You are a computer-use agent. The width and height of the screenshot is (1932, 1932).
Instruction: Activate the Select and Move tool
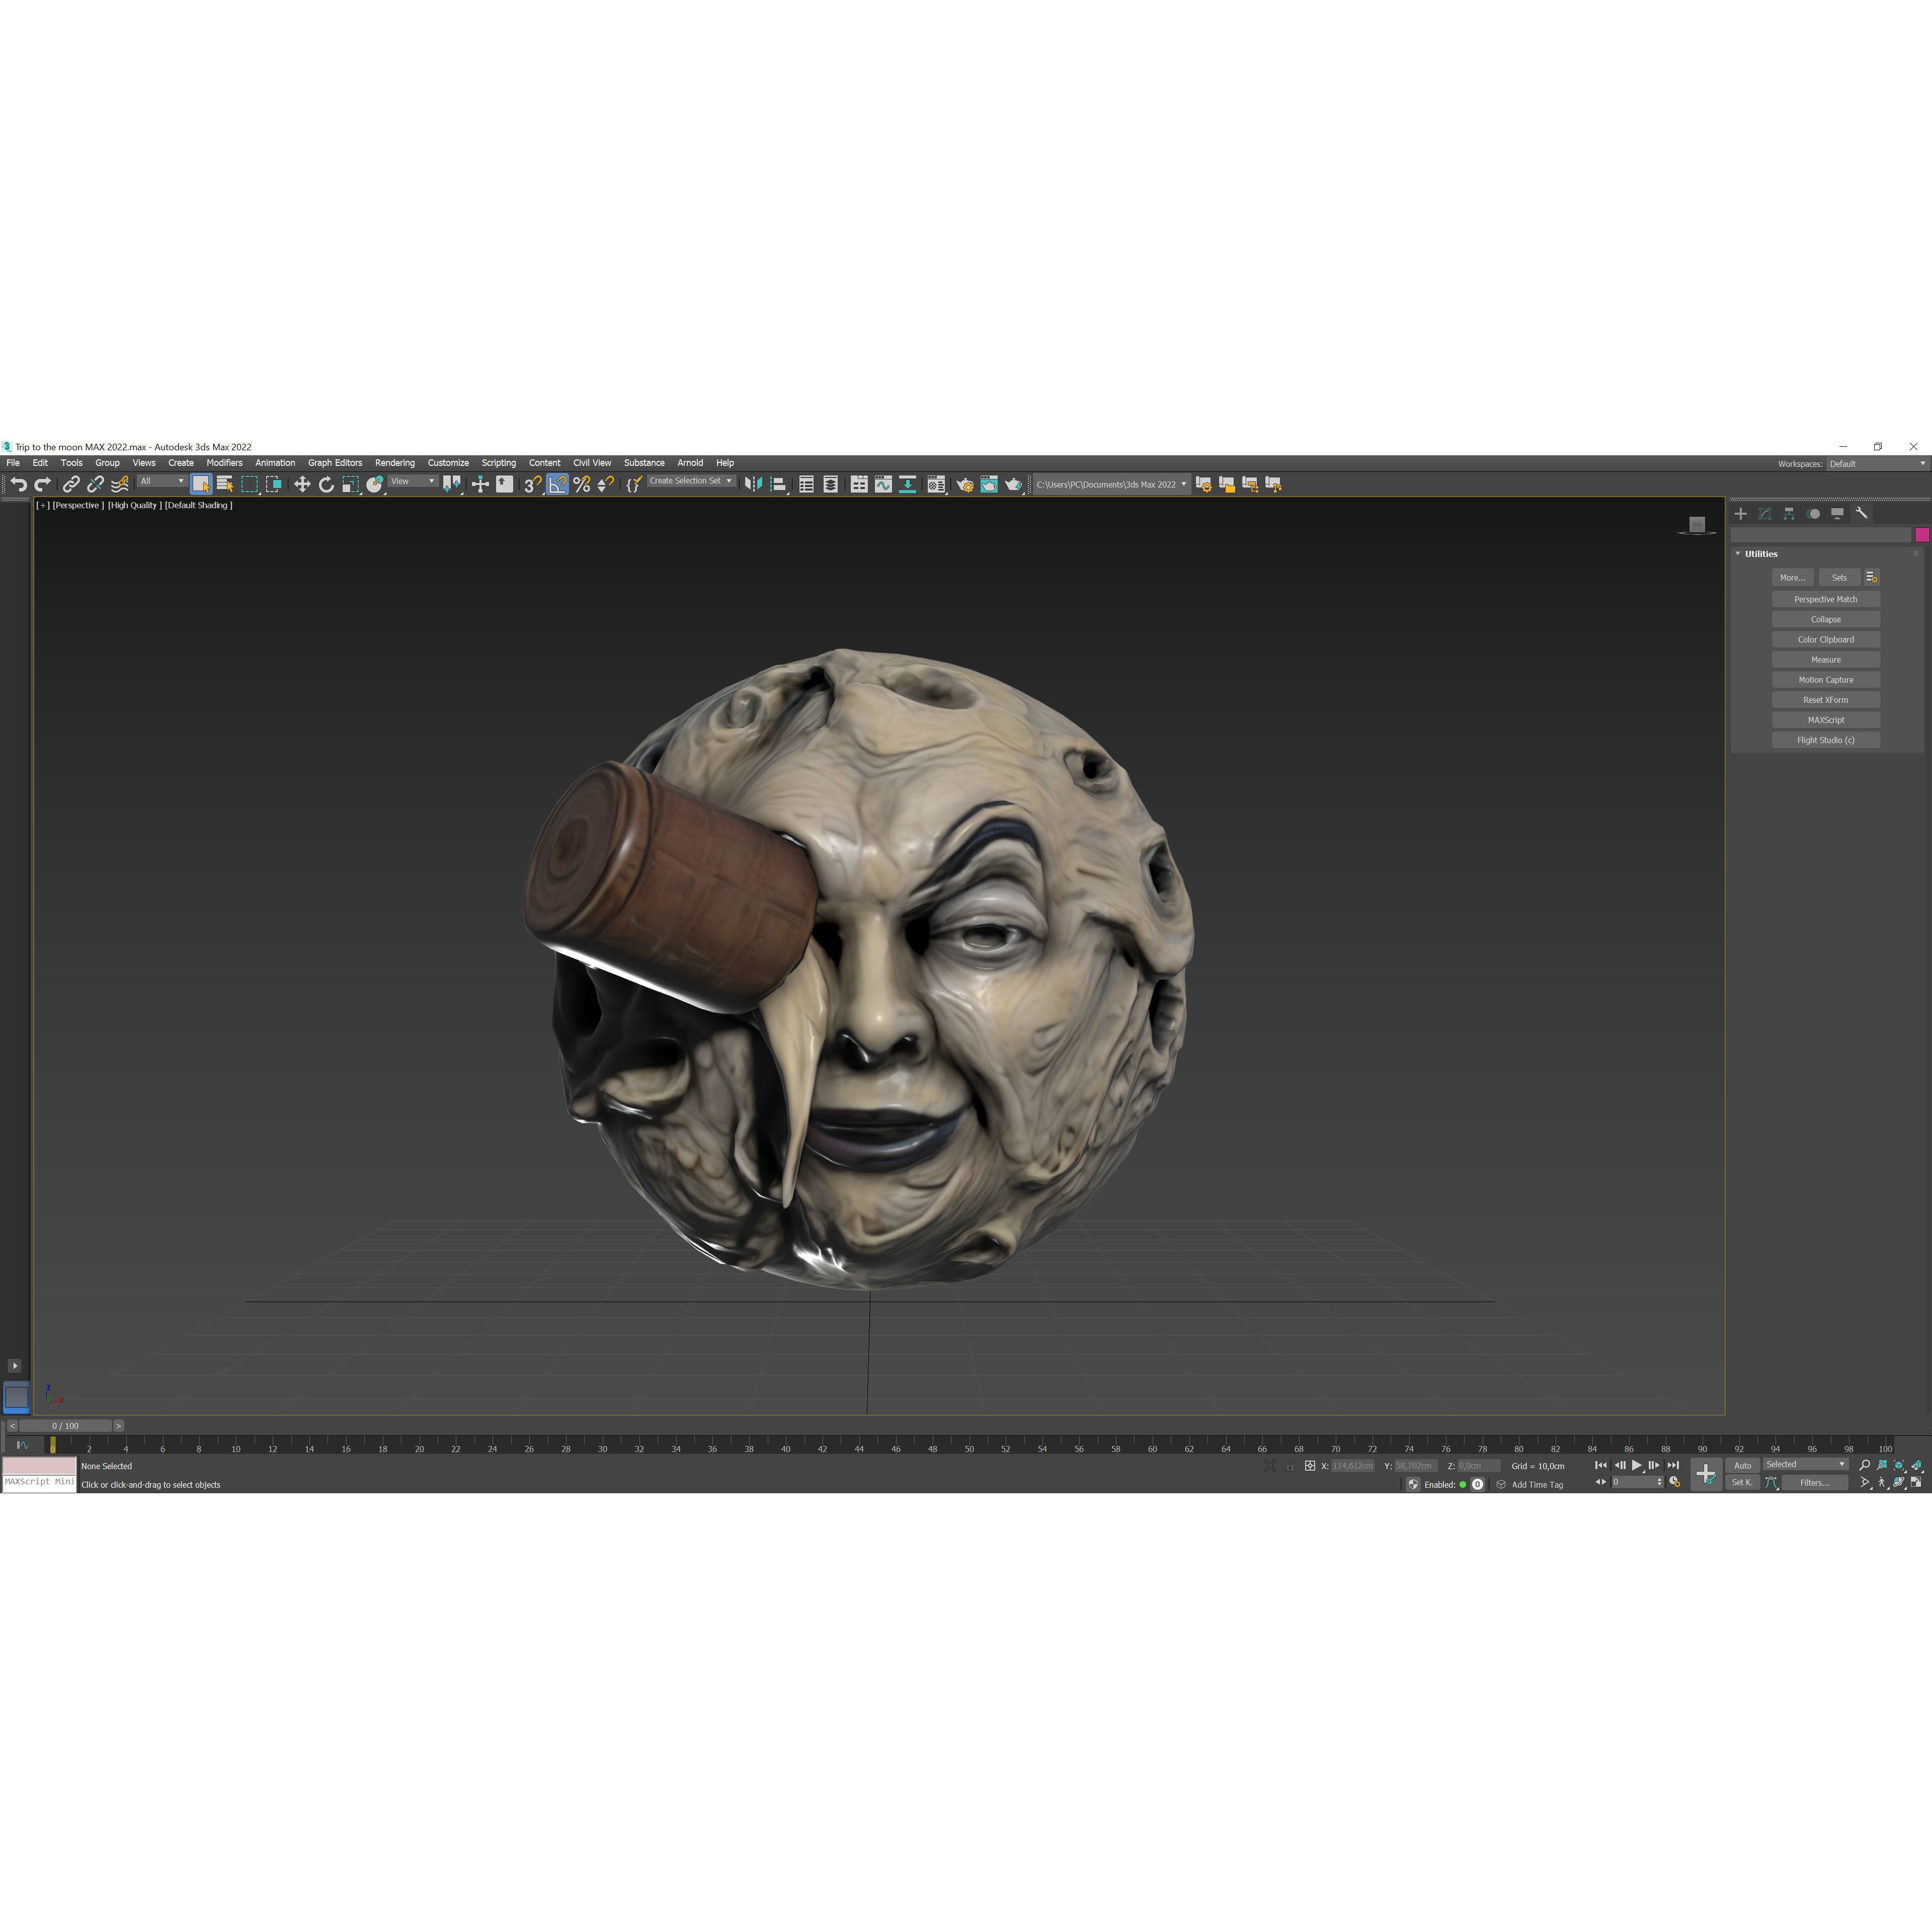tap(302, 484)
